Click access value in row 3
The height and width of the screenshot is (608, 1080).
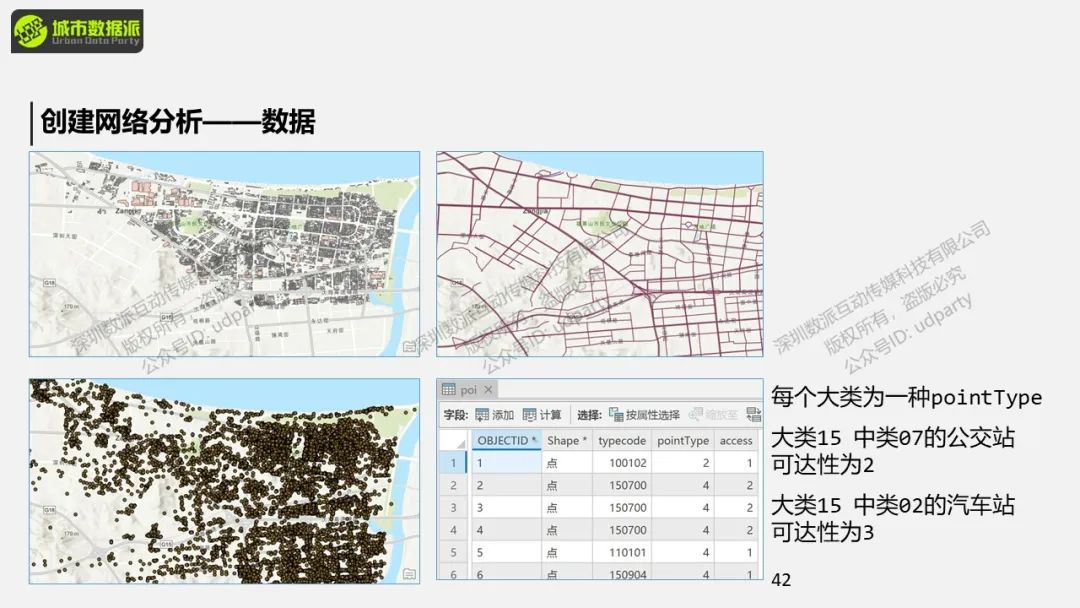point(736,507)
